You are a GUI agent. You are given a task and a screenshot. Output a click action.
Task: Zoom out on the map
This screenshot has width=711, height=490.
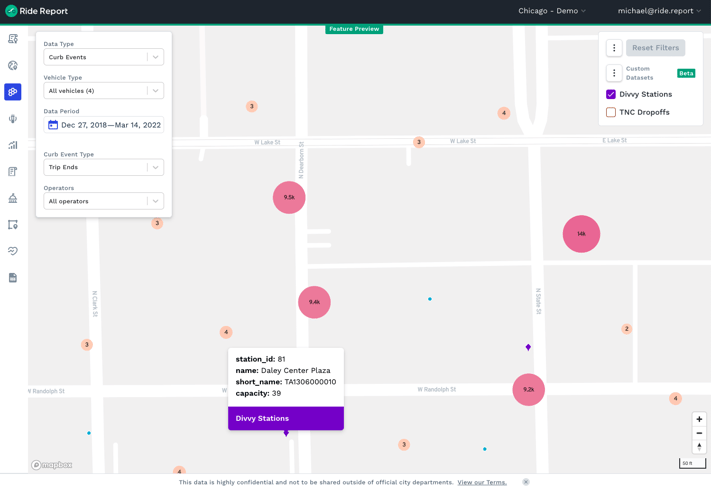click(699, 433)
